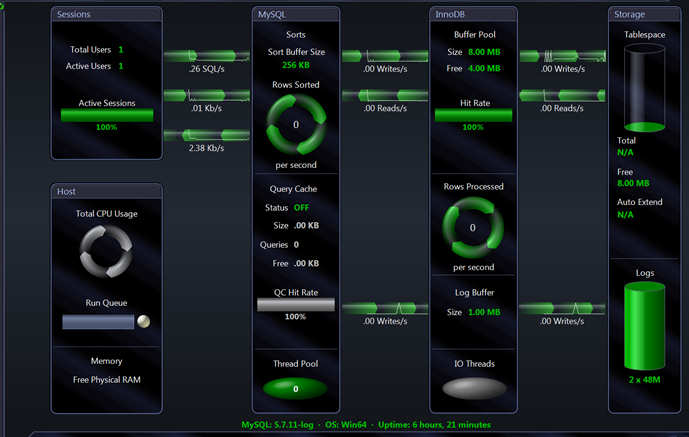Click the QC Hit Rate gray bar
This screenshot has width=689, height=437.
click(296, 305)
